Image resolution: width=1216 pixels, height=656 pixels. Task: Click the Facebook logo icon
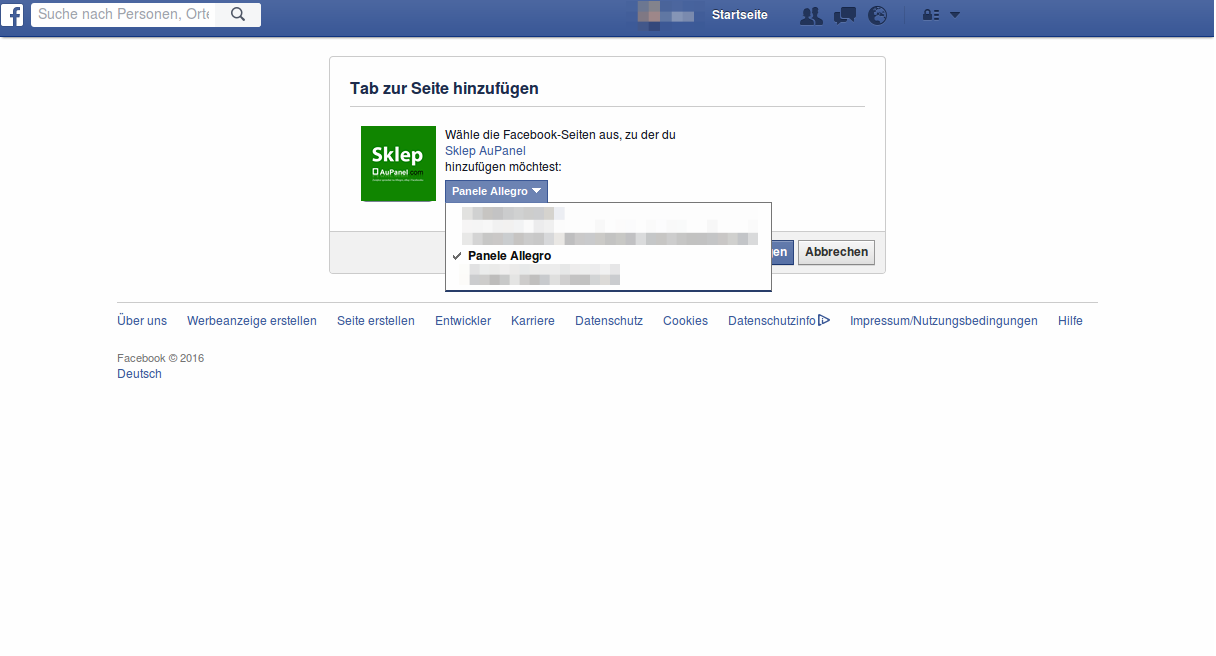pyautogui.click(x=13, y=15)
